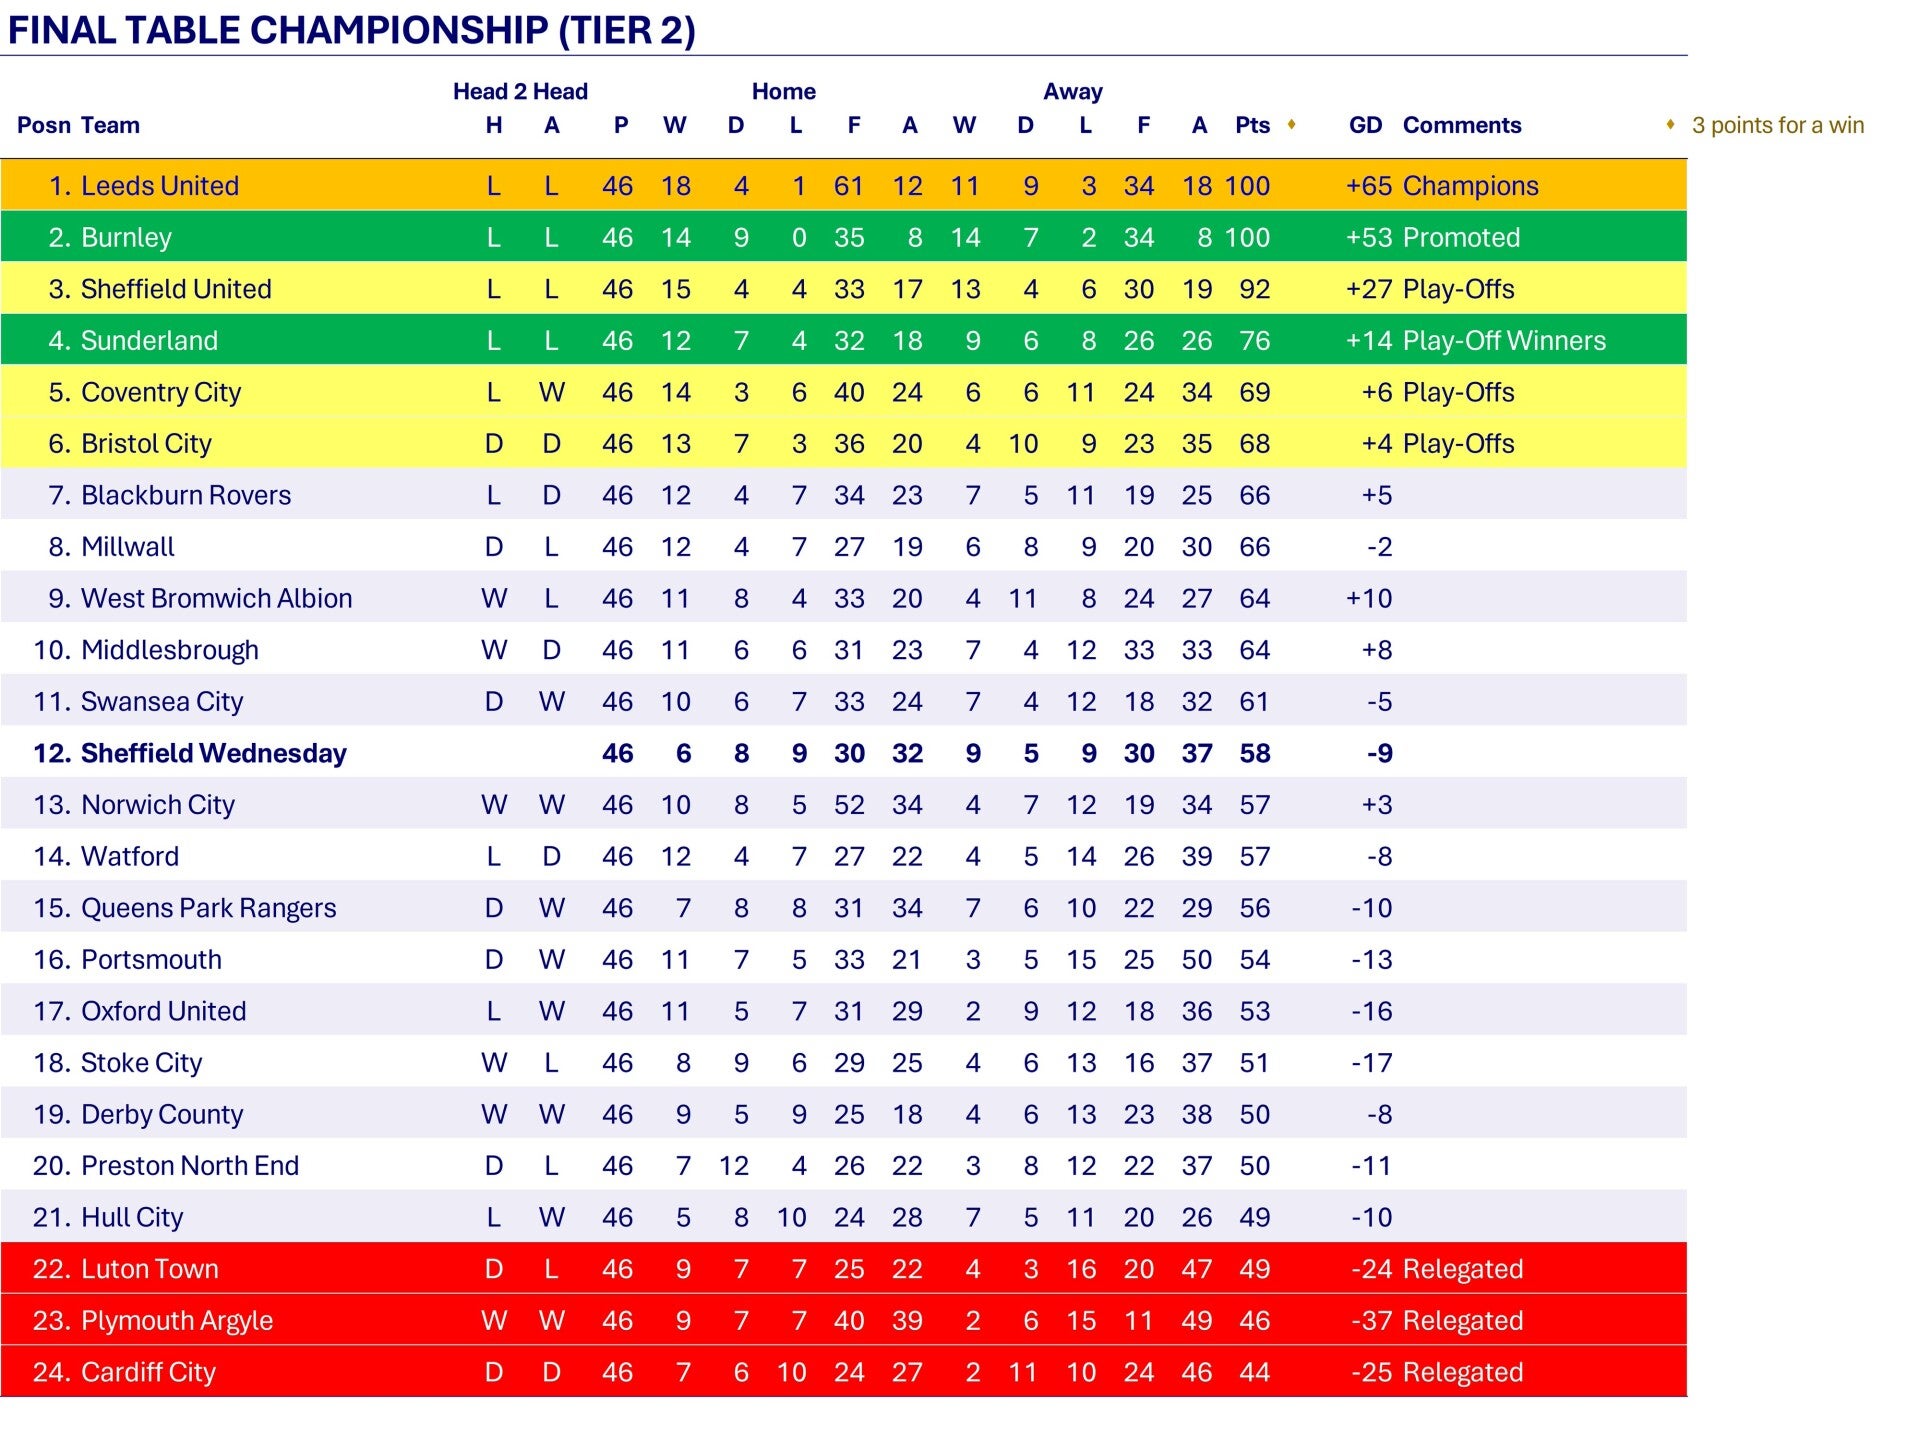Click the Home group header
The height and width of the screenshot is (1449, 1920).
pyautogui.click(x=783, y=92)
